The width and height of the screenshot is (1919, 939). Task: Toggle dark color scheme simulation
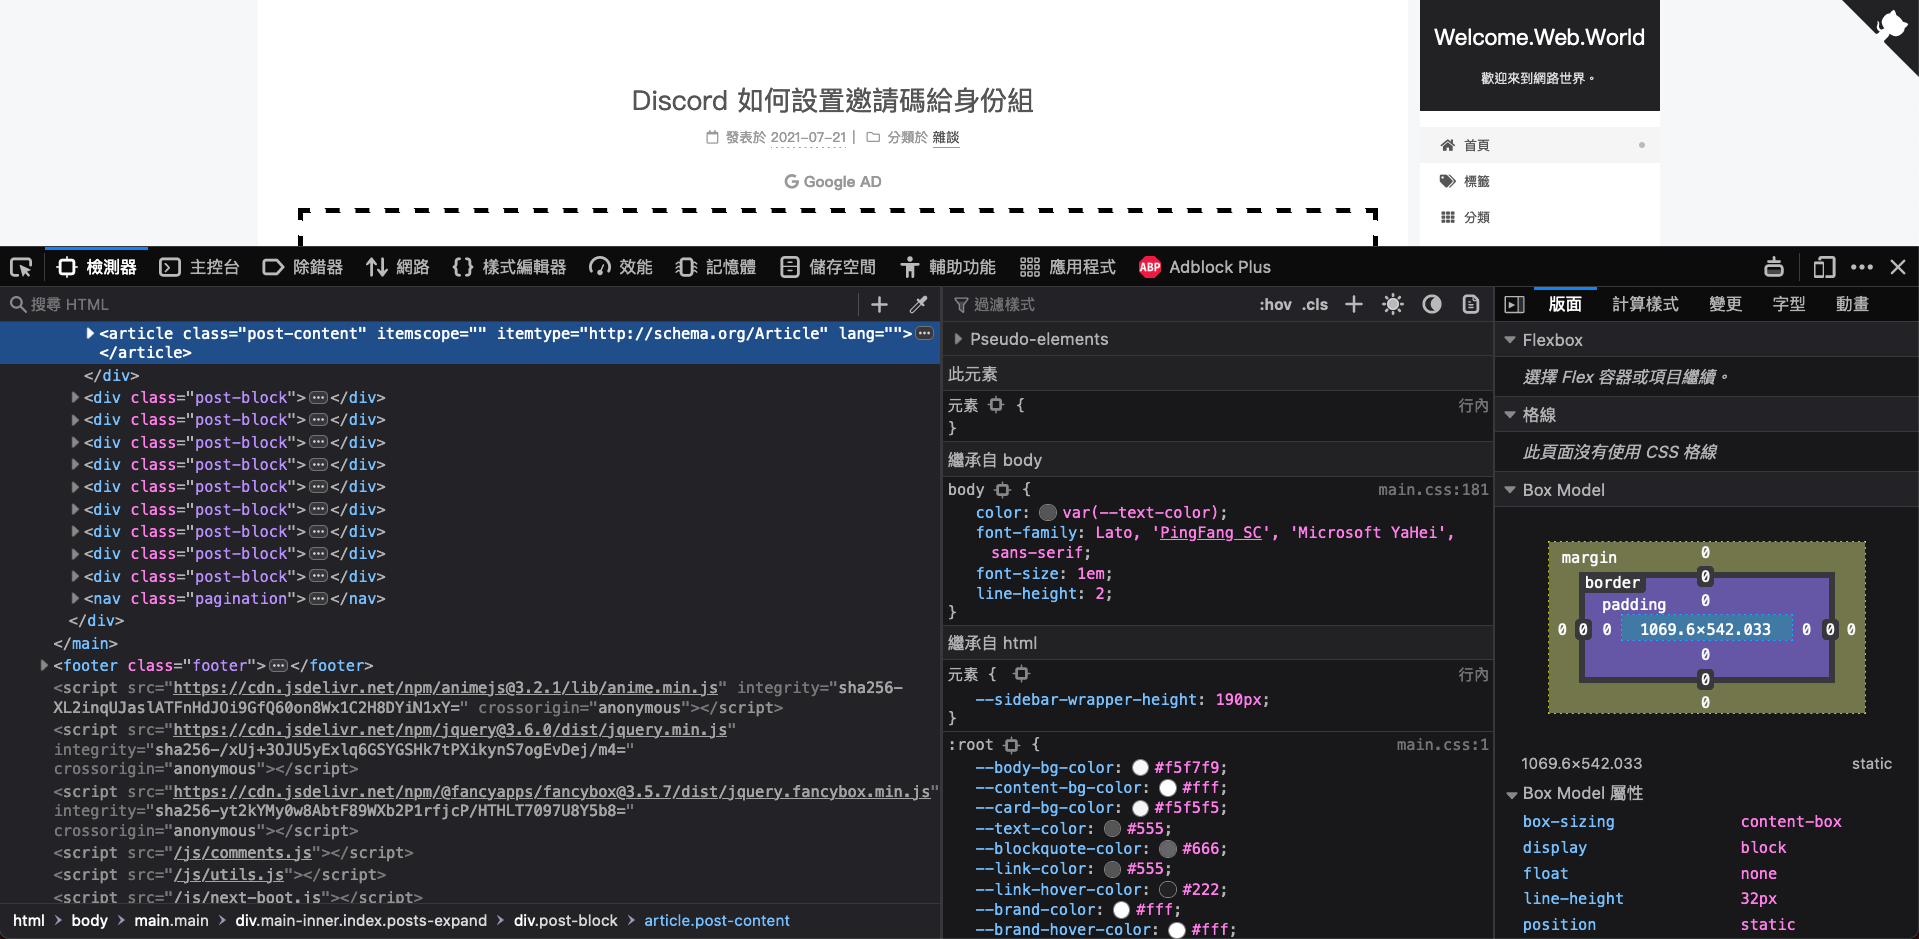click(x=1432, y=304)
